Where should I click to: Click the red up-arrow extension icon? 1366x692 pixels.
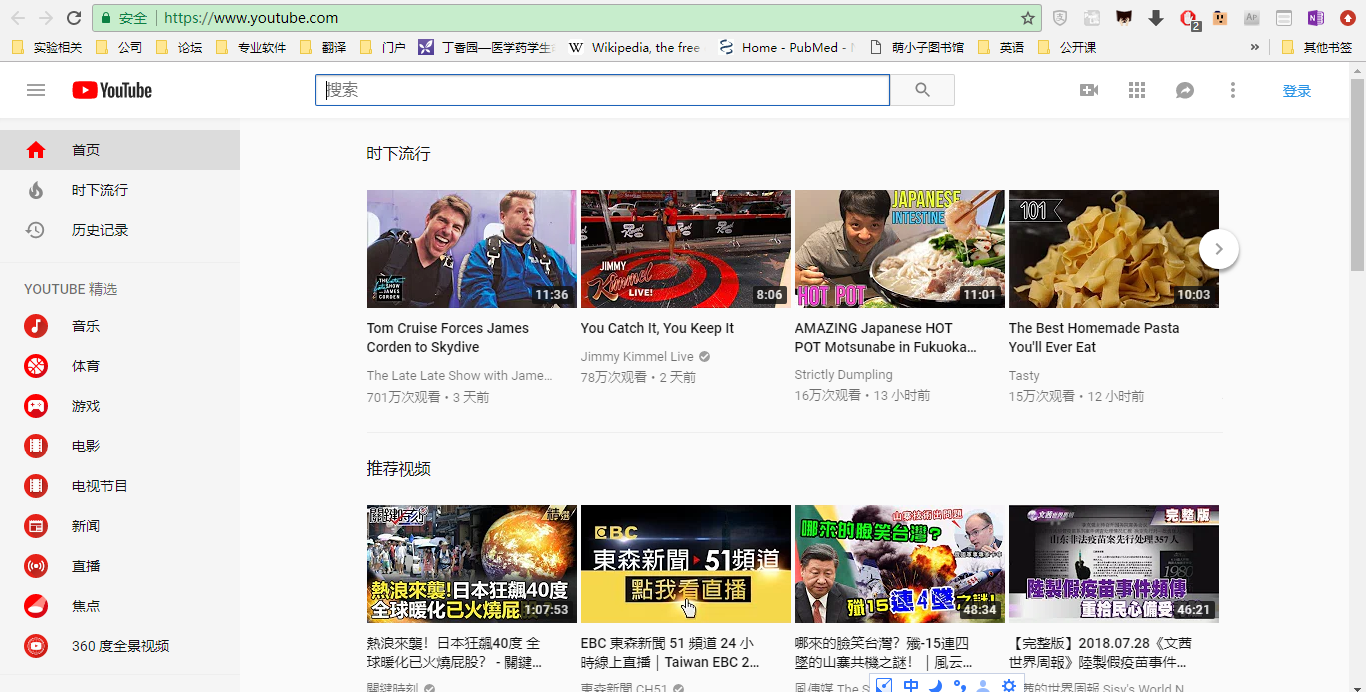tap(1348, 18)
